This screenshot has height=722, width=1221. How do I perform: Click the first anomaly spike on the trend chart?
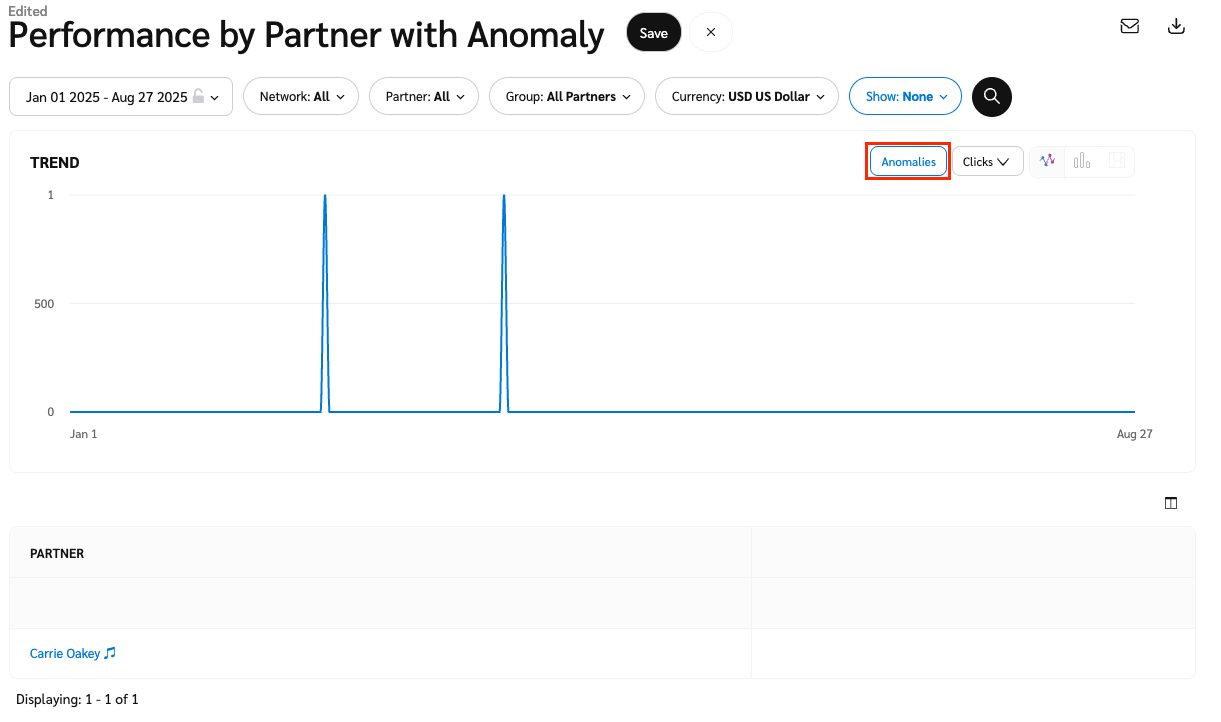[x=325, y=198]
